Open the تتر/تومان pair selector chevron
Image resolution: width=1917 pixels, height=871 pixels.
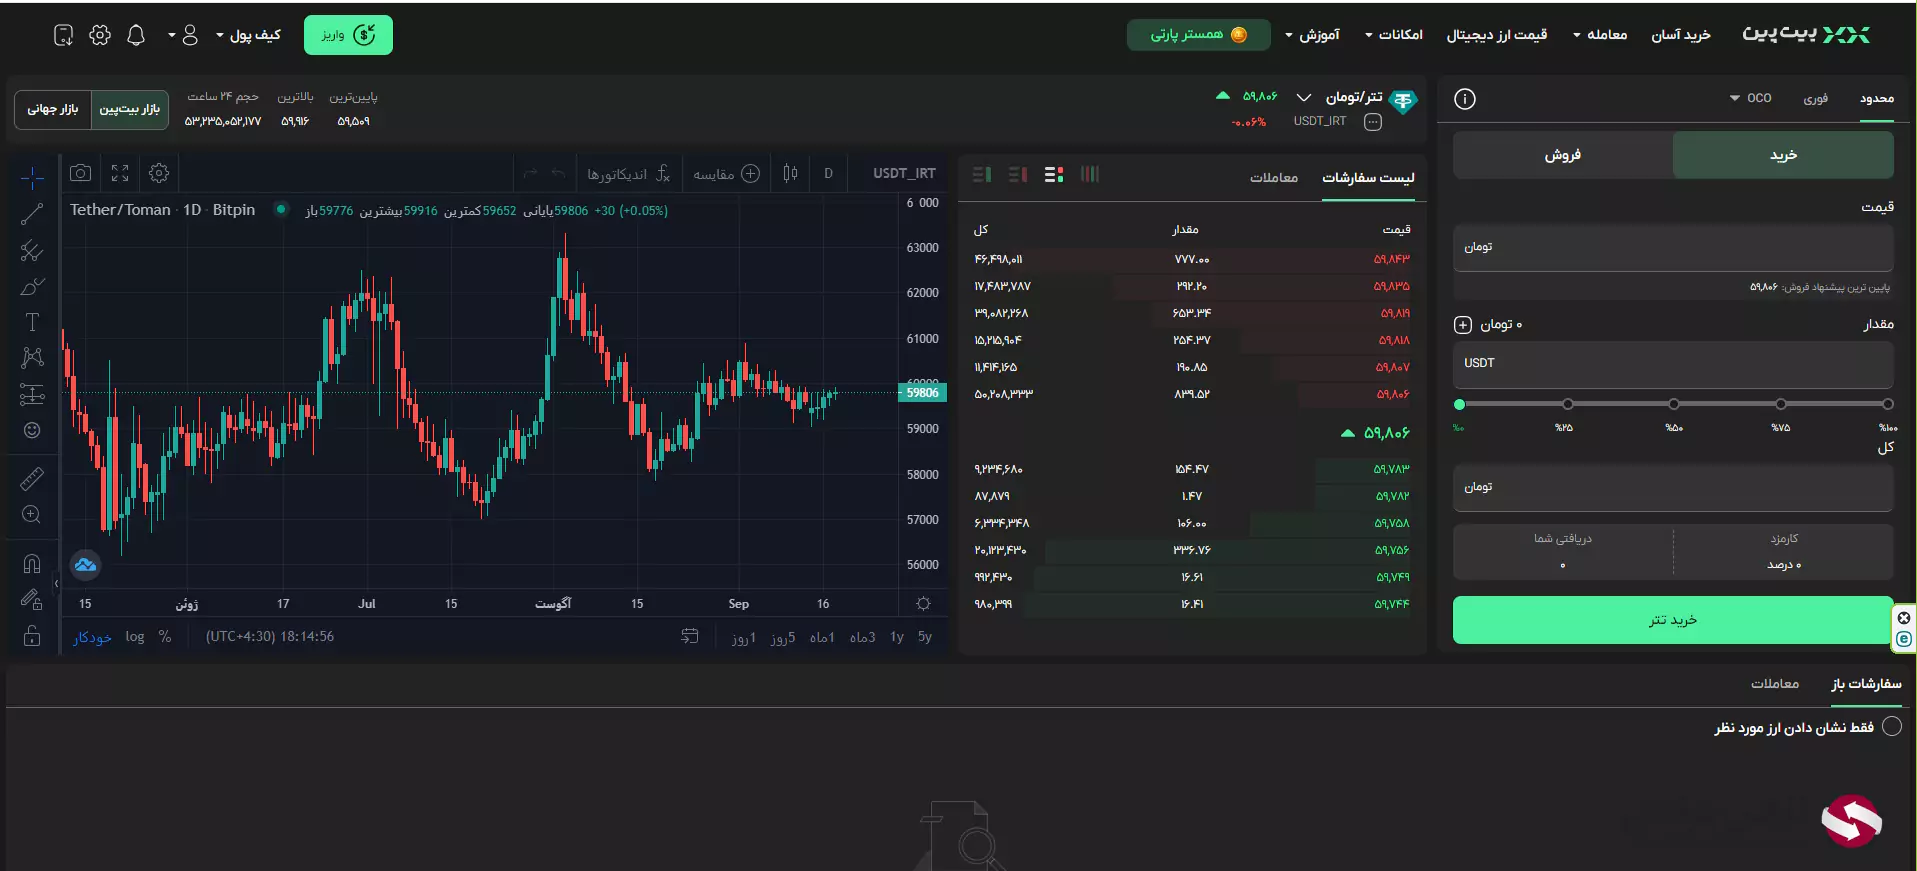pos(1304,97)
